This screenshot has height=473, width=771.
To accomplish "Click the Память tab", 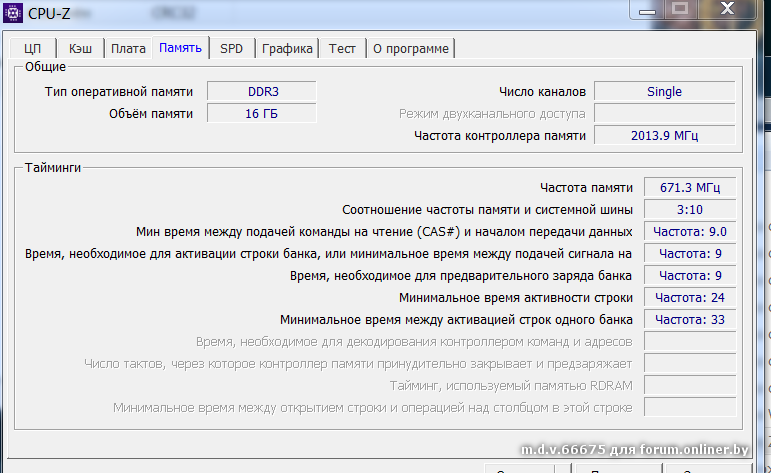I will [181, 47].
